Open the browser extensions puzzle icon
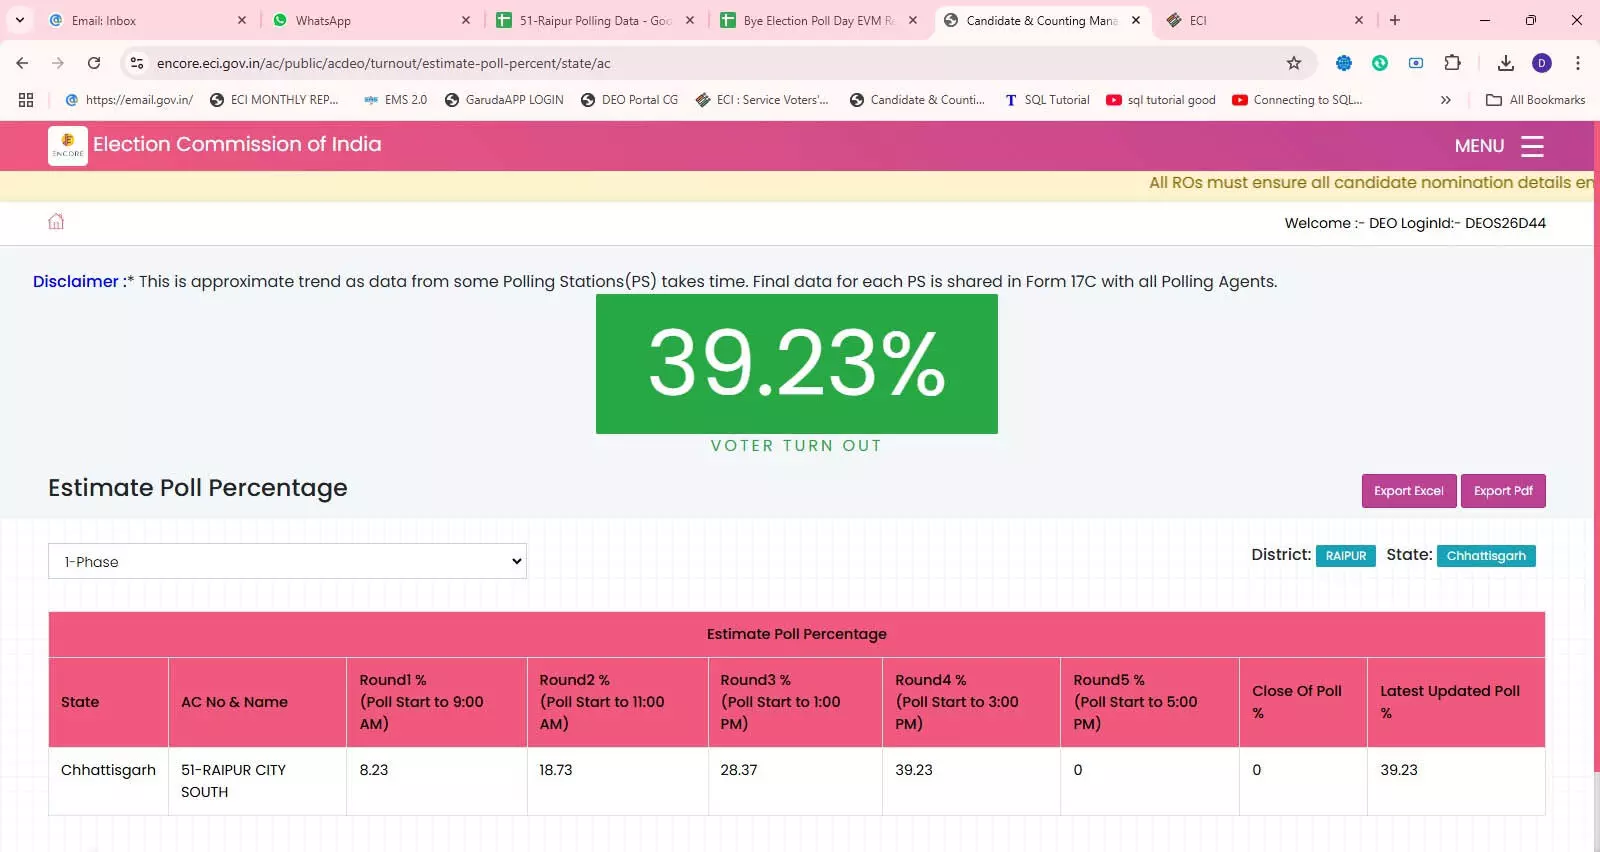This screenshot has width=1600, height=852. point(1453,63)
